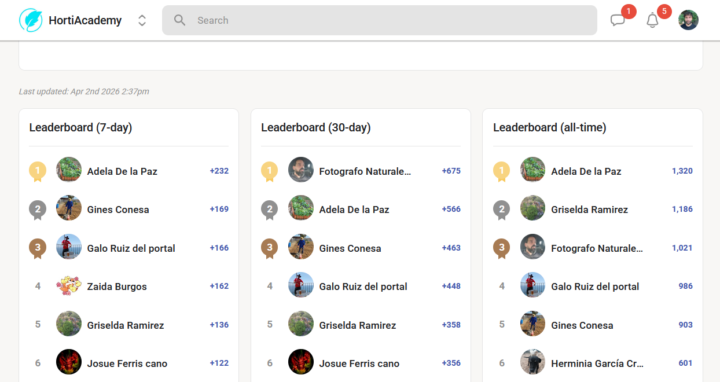Open Griselda Ramirez in 7-day leaderboard

click(125, 325)
